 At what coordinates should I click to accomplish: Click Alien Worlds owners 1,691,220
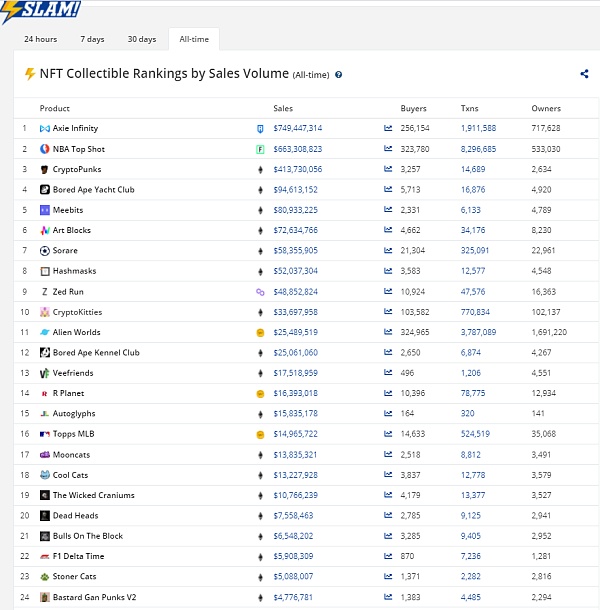549,332
